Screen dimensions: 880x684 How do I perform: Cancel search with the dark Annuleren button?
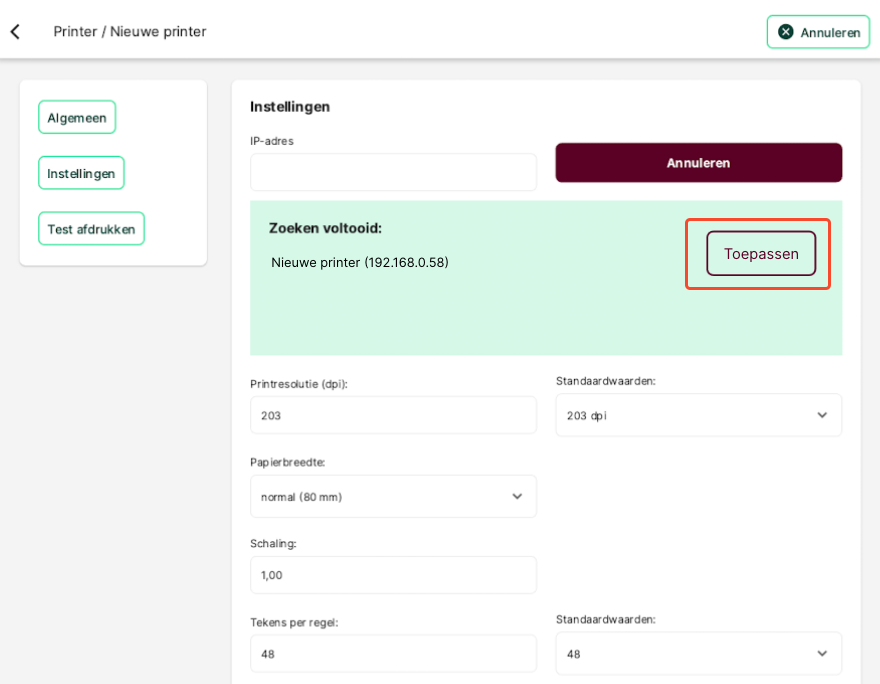pos(699,163)
